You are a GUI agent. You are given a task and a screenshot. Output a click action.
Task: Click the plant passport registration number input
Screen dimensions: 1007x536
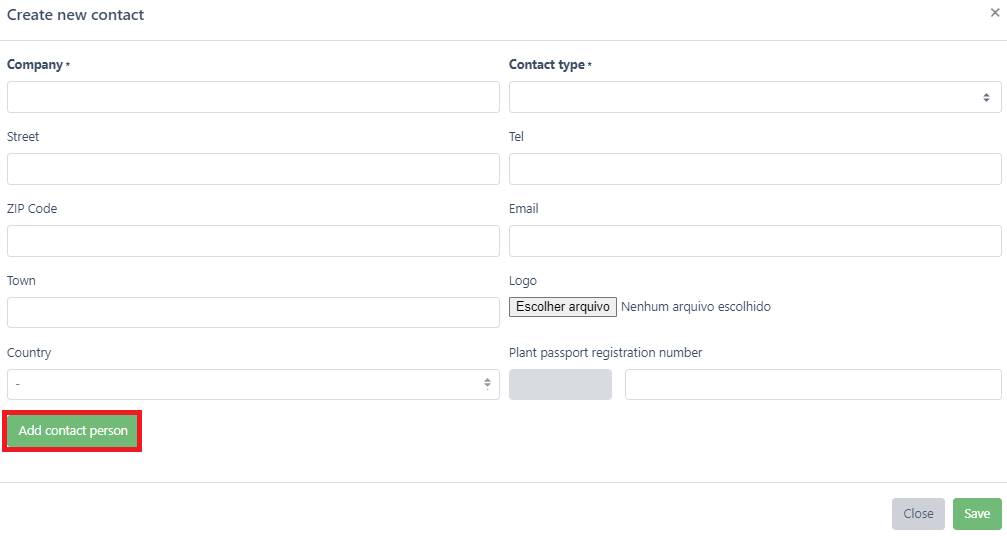click(x=813, y=384)
